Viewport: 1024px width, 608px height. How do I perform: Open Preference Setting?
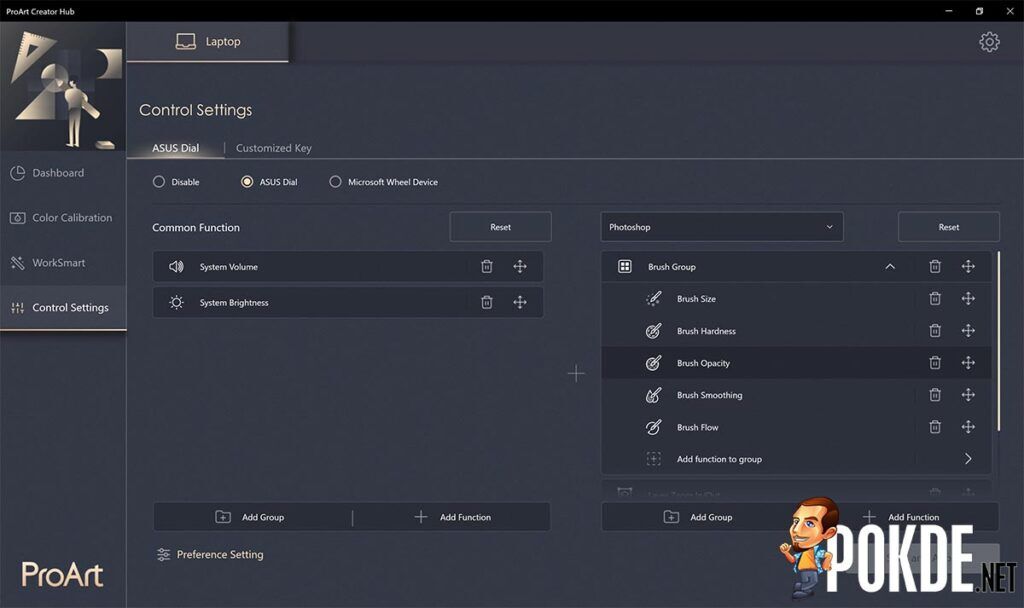tap(210, 554)
